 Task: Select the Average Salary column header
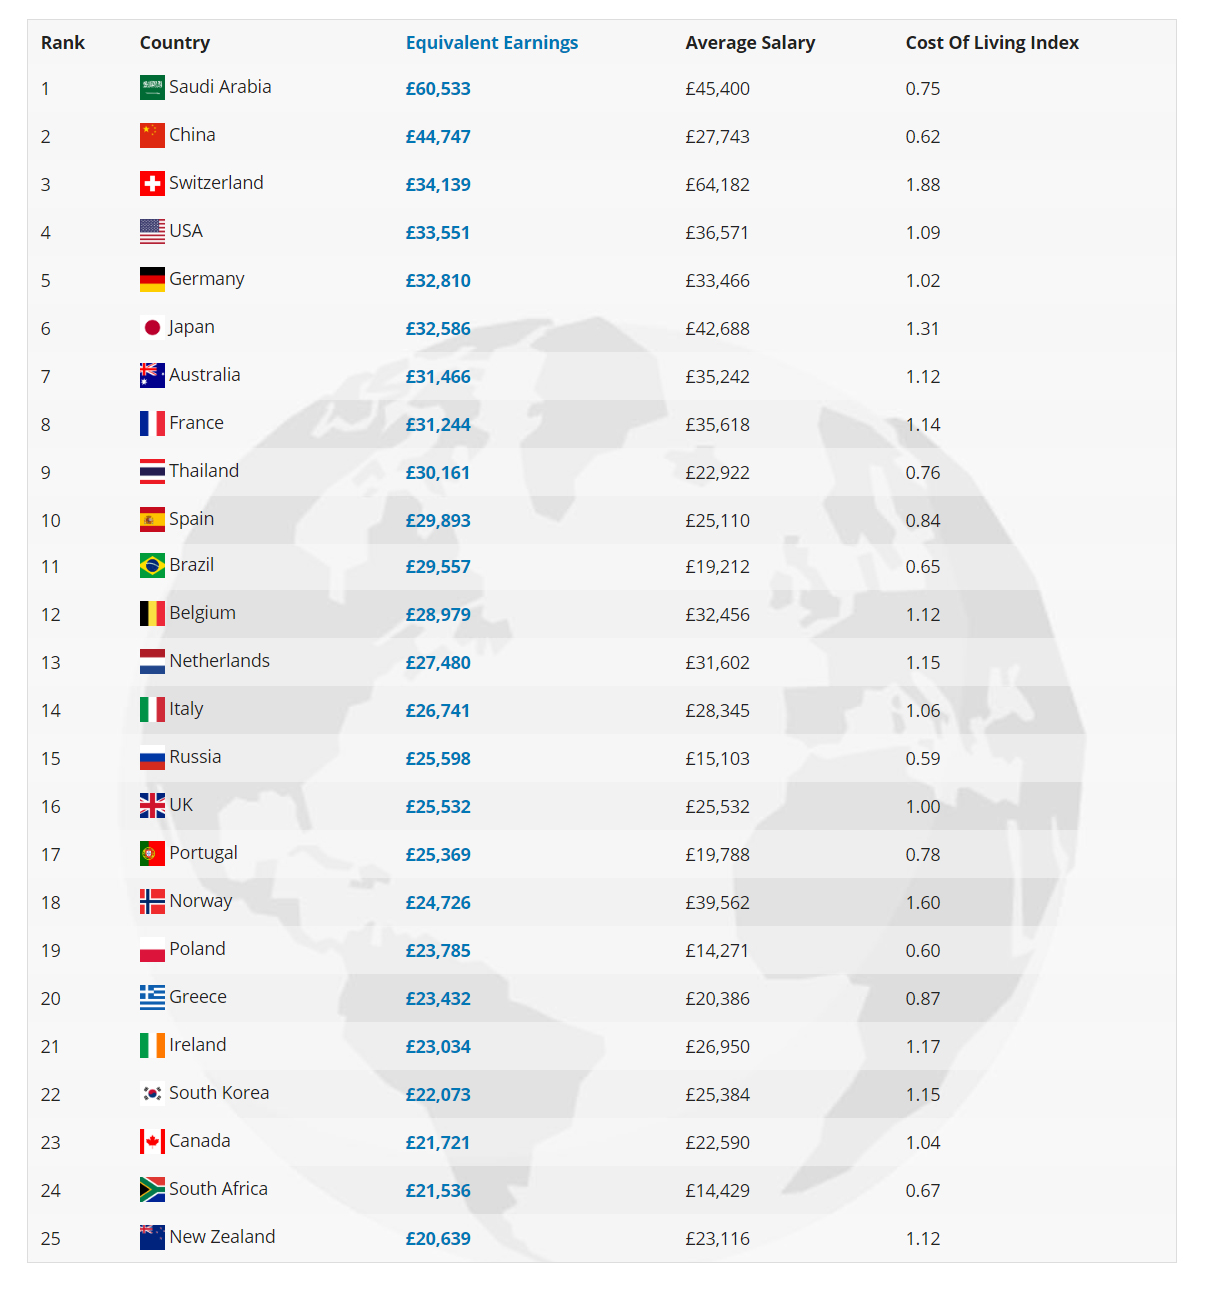(750, 43)
